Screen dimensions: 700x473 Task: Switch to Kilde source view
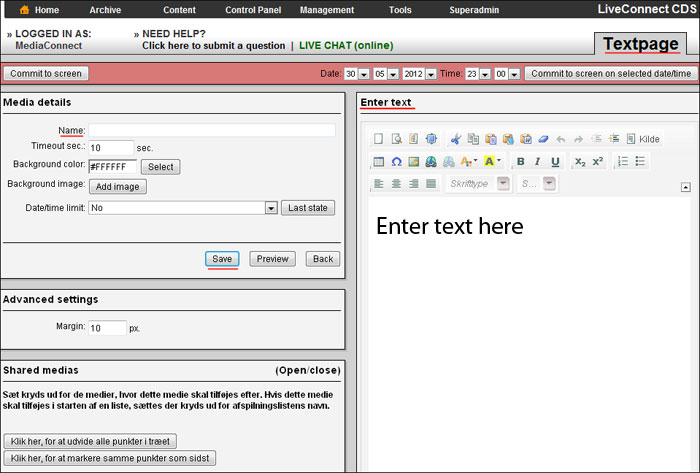tap(643, 139)
